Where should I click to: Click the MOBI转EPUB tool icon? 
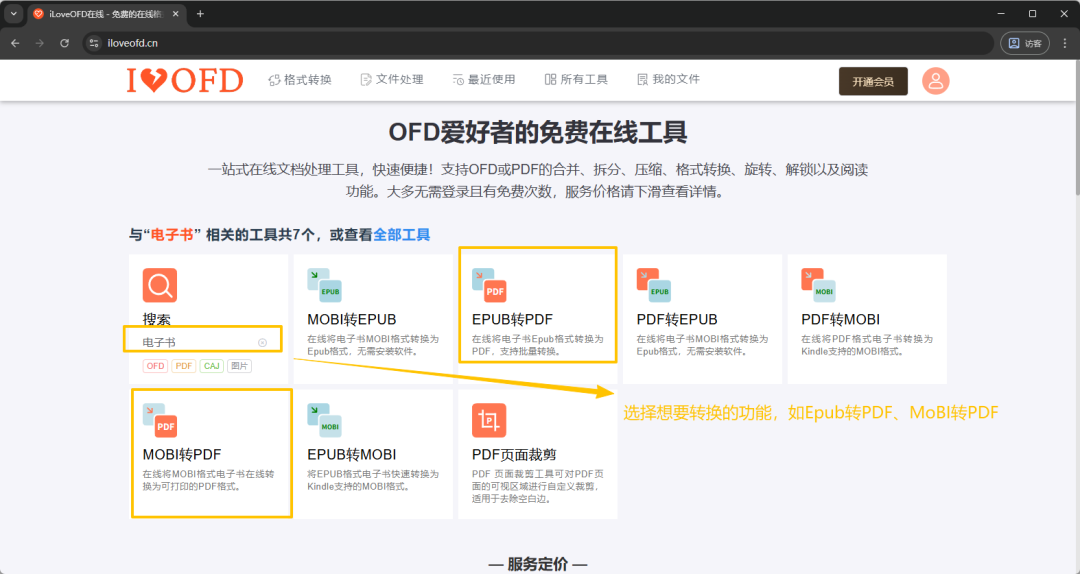pos(324,285)
